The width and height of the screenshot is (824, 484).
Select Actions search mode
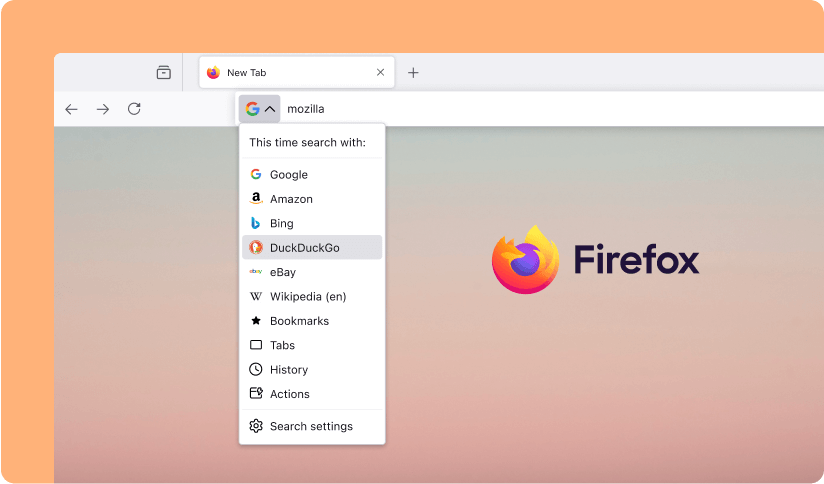[x=312, y=394]
